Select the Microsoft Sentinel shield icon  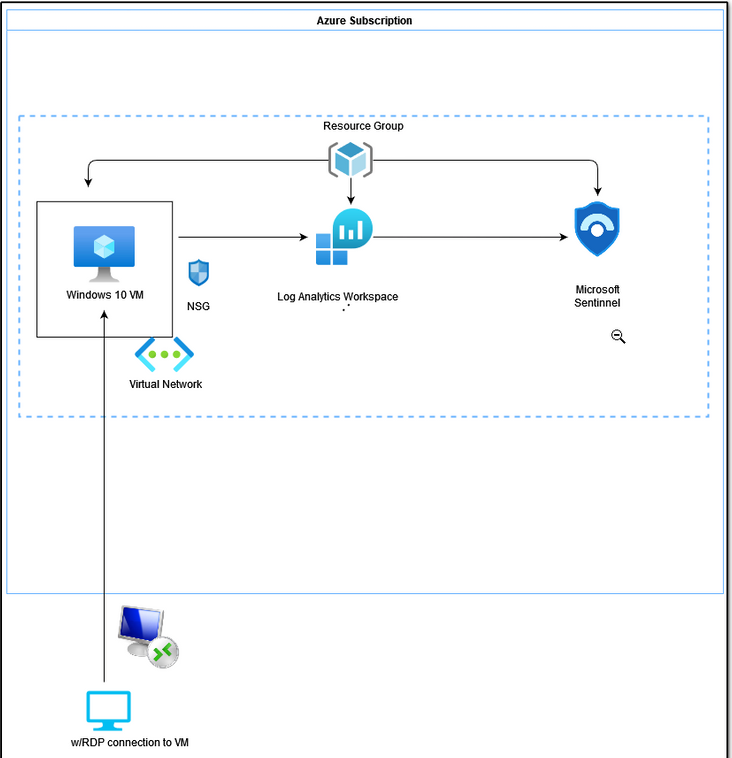pos(597,229)
